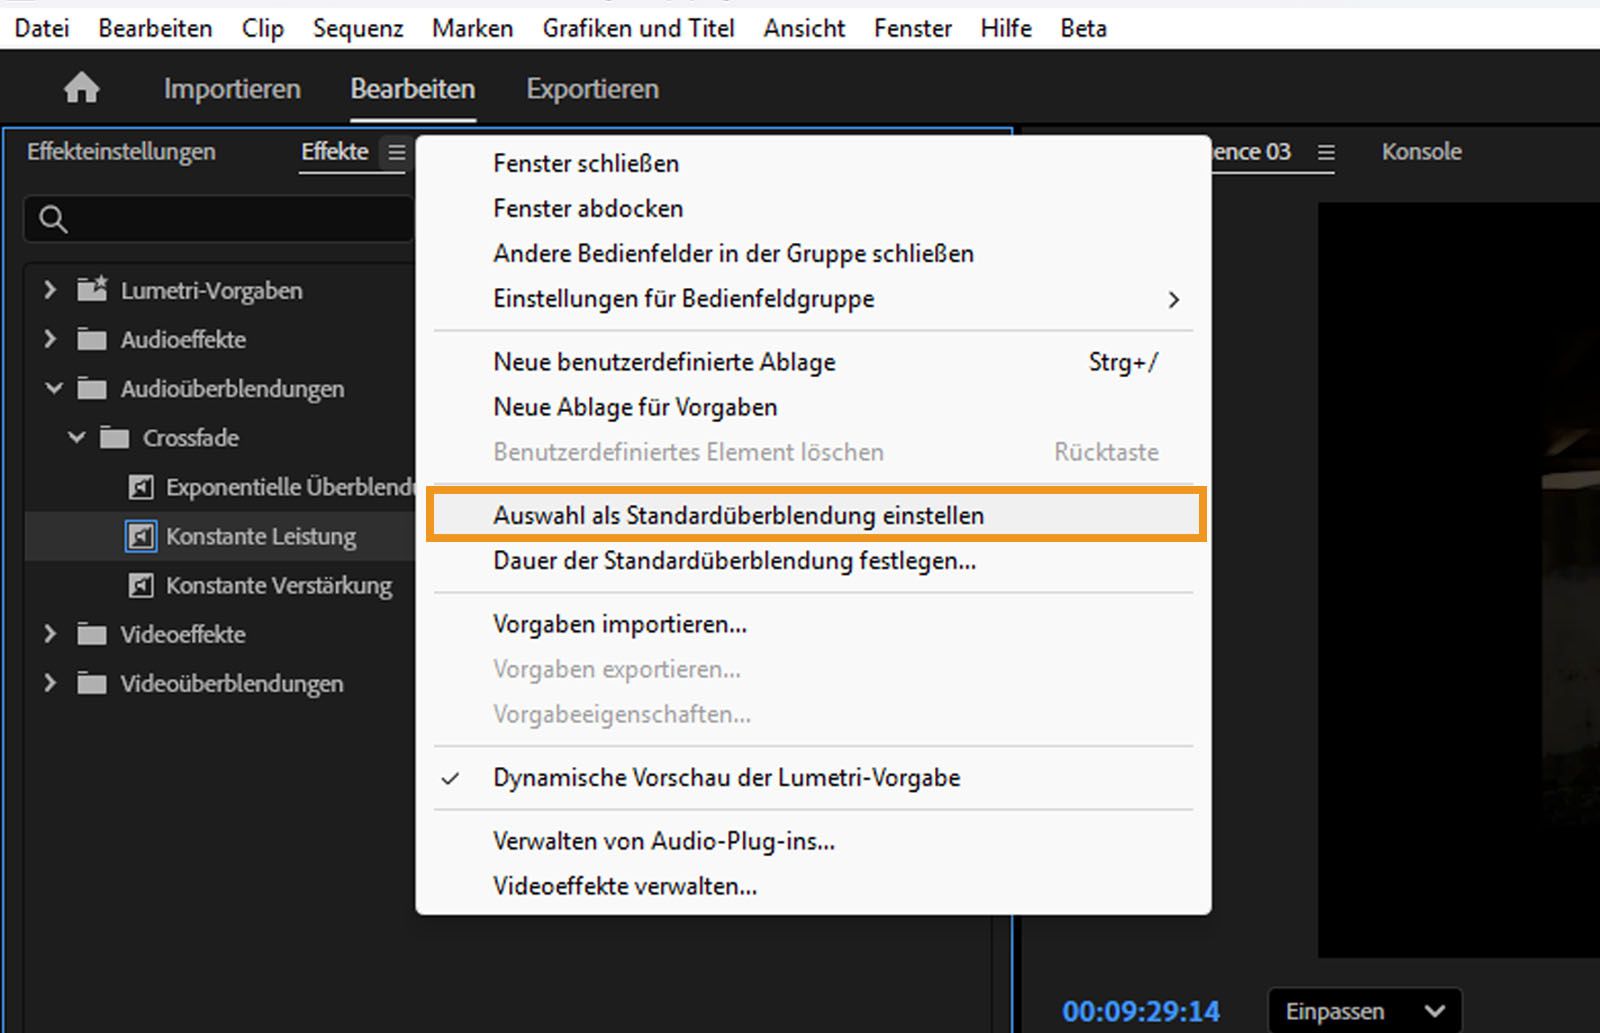The image size is (1600, 1033).
Task: Select the Exponentielle Überblendung effect row
Action: tap(220, 487)
